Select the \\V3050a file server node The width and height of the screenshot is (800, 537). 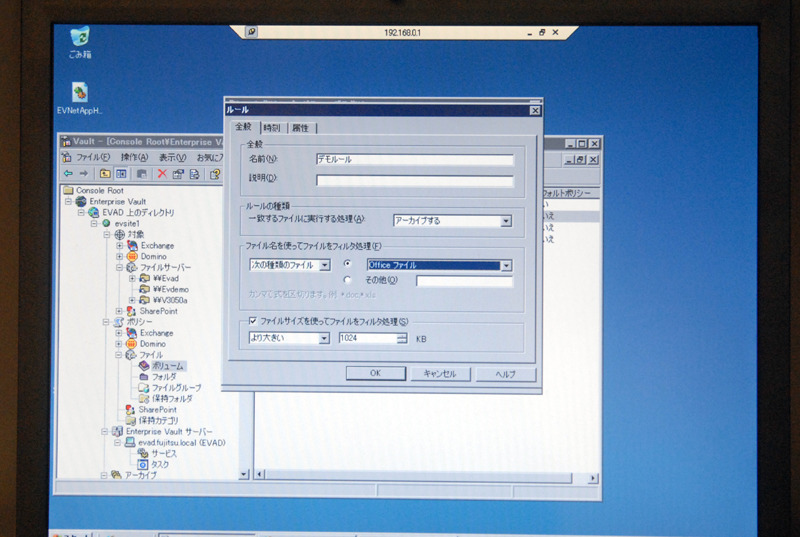163,300
